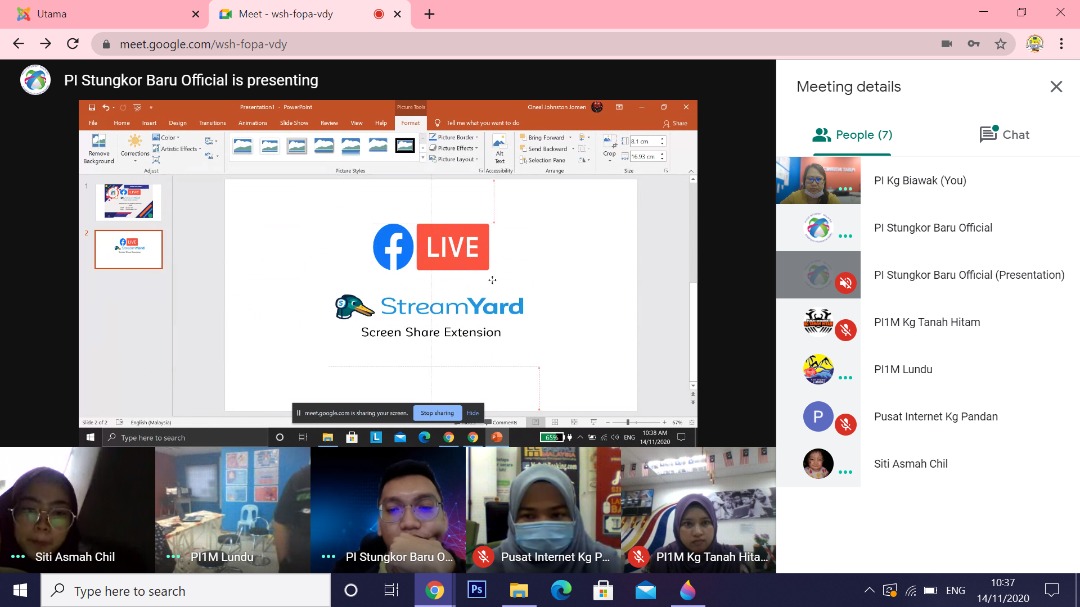This screenshot has width=1080, height=607.
Task: Switch to the Utama browser tab
Action: [x=100, y=14]
